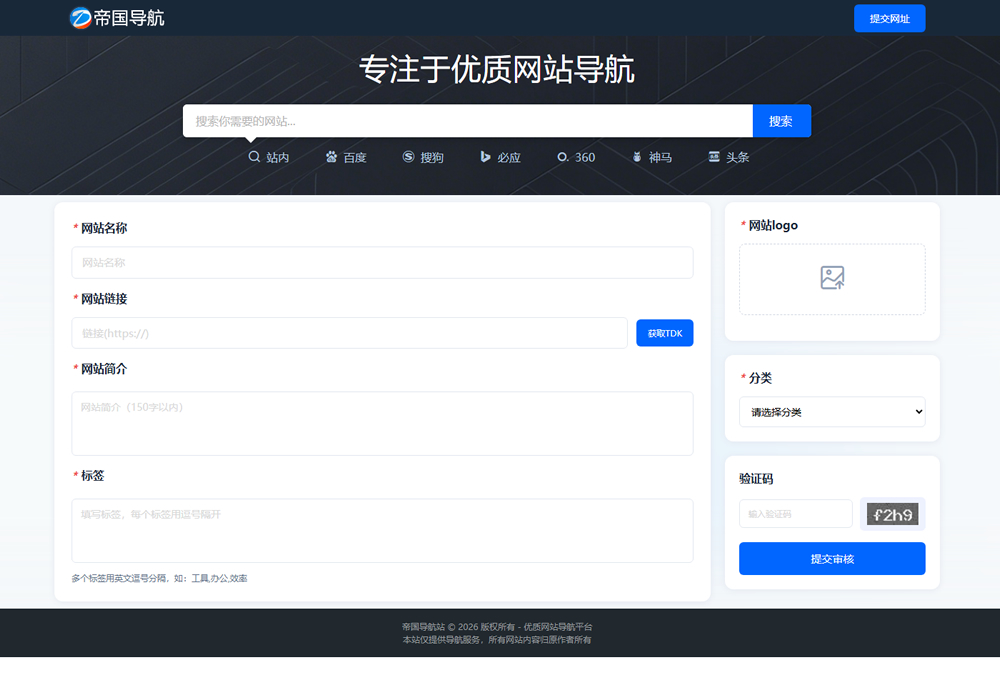Image resolution: width=1000 pixels, height=683 pixels.
Task: Switch search engine to 神马 tab
Action: click(x=652, y=157)
